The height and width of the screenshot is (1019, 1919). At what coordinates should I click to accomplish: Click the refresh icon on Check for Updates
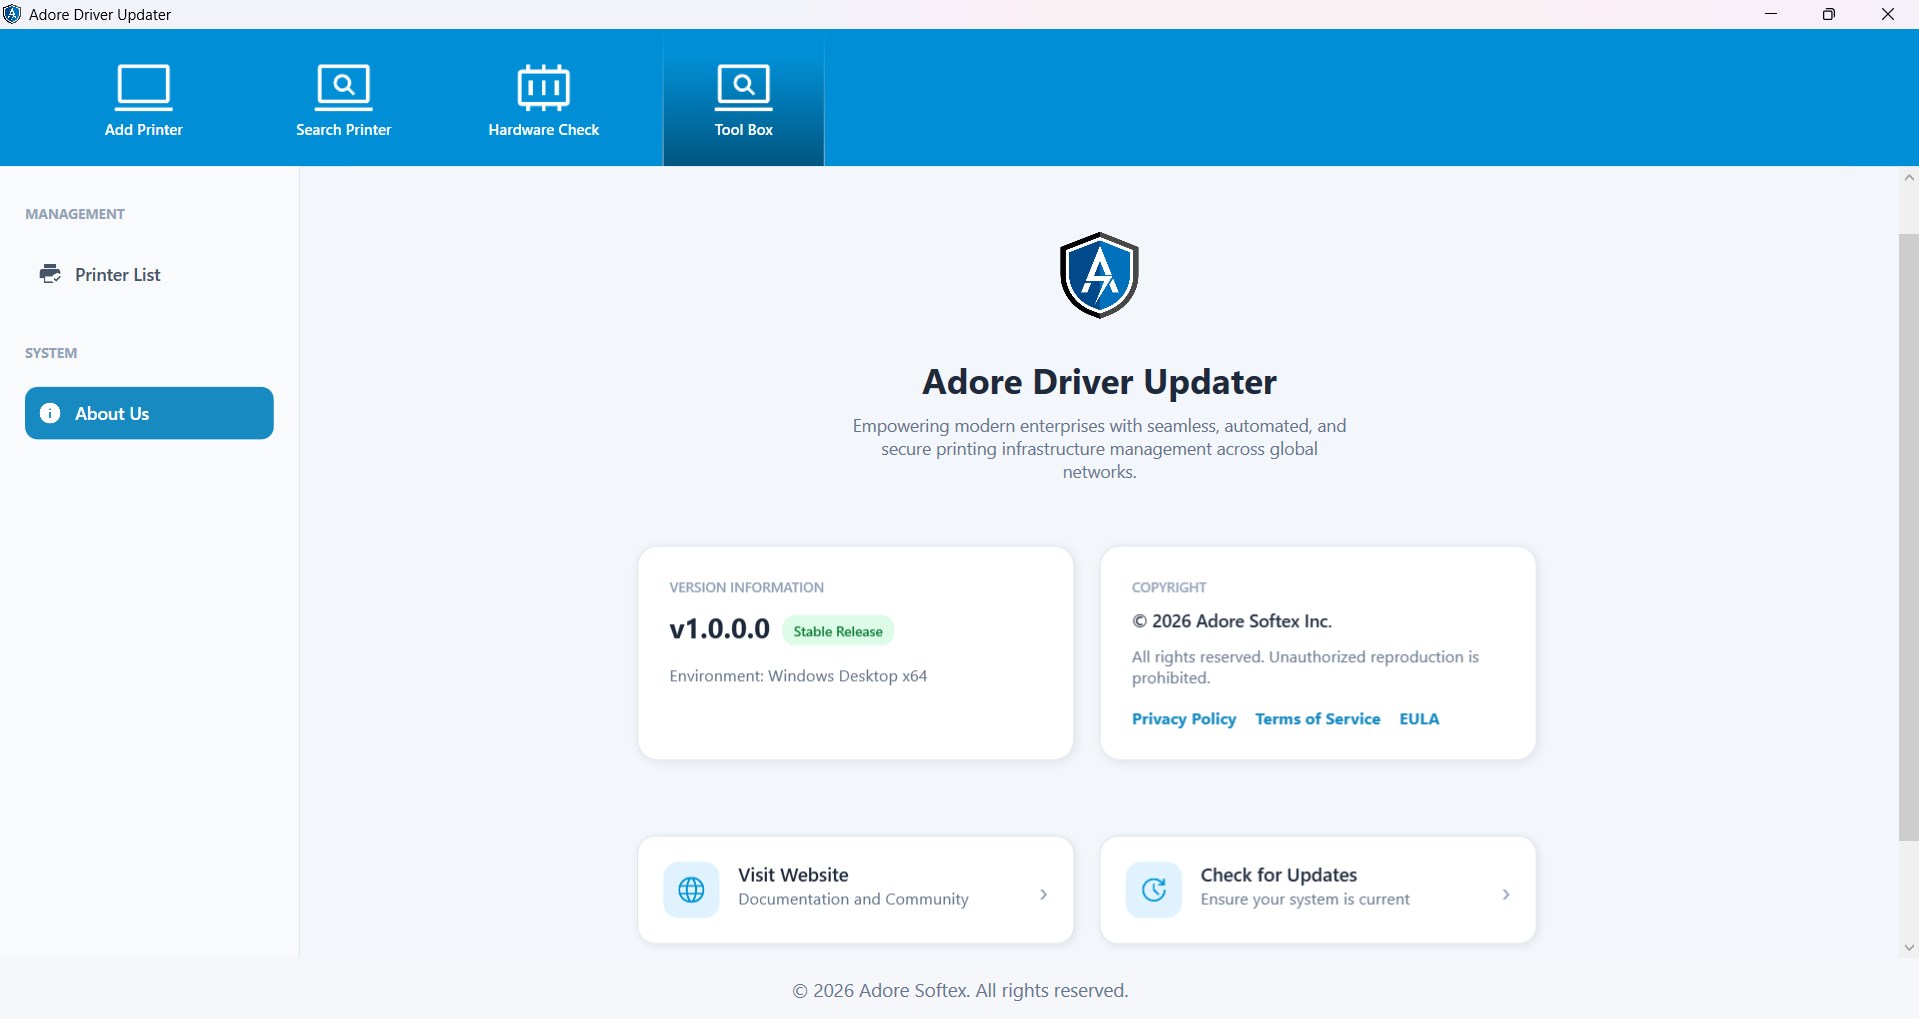coord(1154,890)
